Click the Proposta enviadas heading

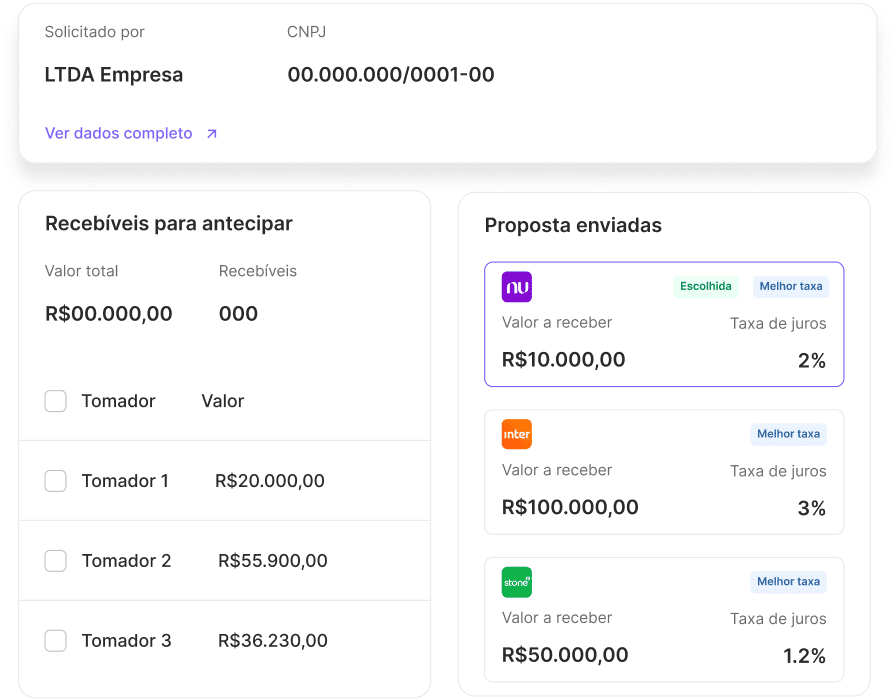[x=572, y=226]
